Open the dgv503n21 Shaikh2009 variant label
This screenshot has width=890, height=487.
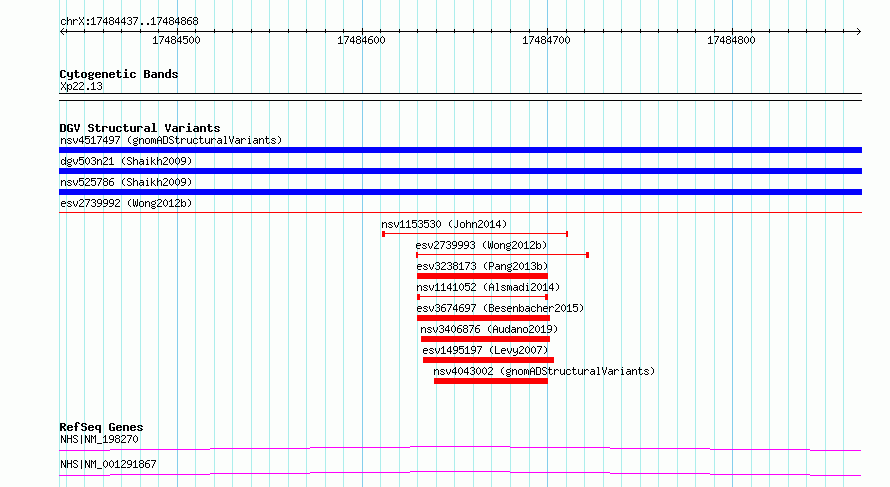(126, 161)
